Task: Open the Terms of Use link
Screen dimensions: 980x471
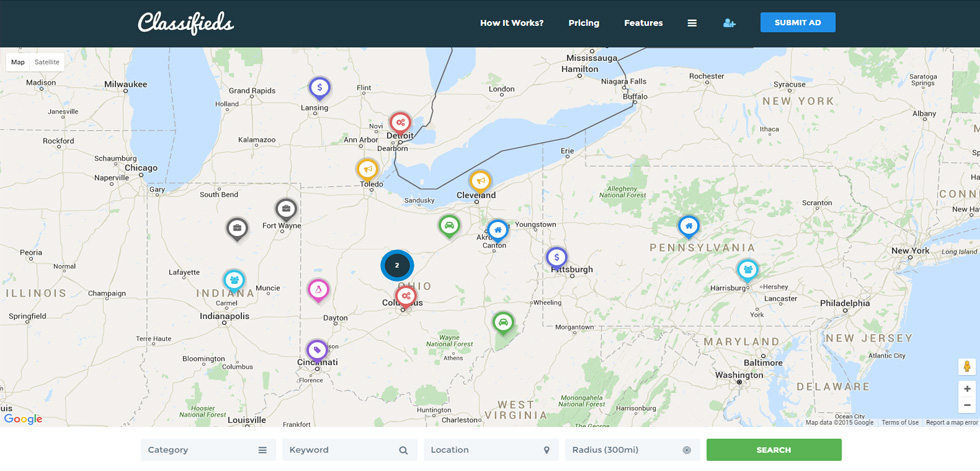Action: tap(900, 423)
